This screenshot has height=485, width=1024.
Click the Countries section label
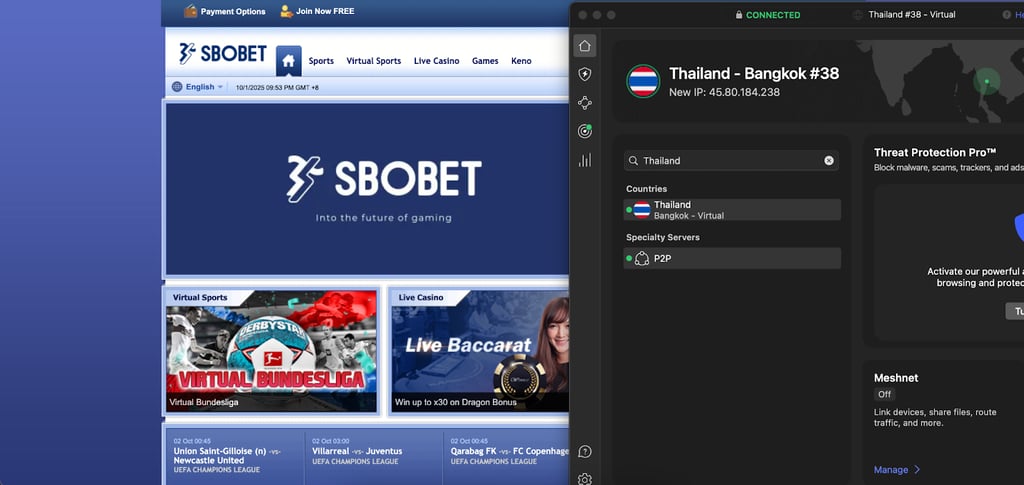[x=647, y=189]
